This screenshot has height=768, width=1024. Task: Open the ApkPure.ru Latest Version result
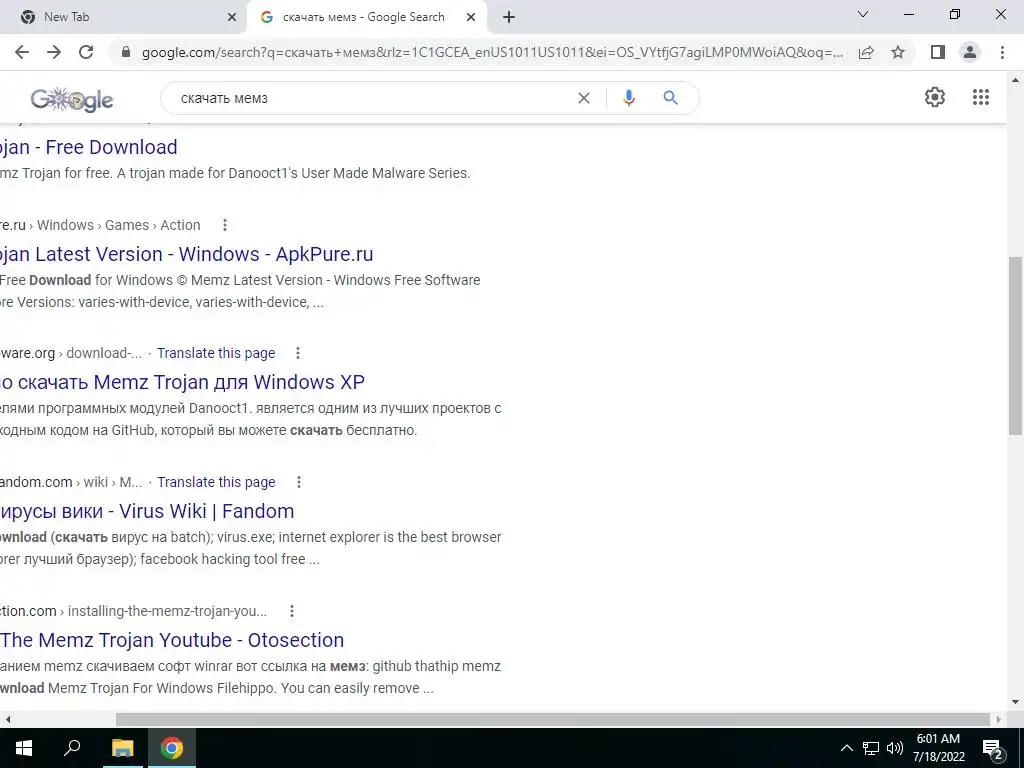pyautogui.click(x=187, y=254)
